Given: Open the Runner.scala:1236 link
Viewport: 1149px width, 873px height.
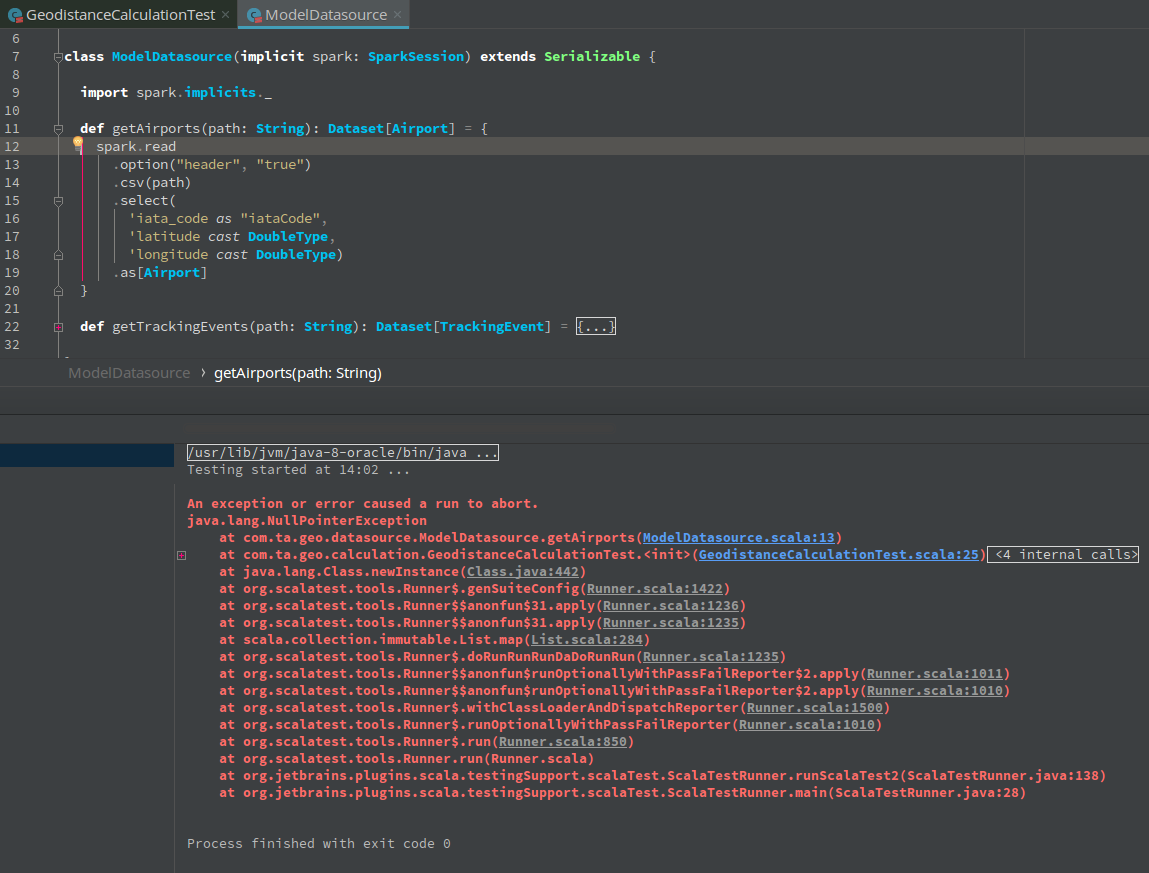Looking at the screenshot, I should point(670,605).
